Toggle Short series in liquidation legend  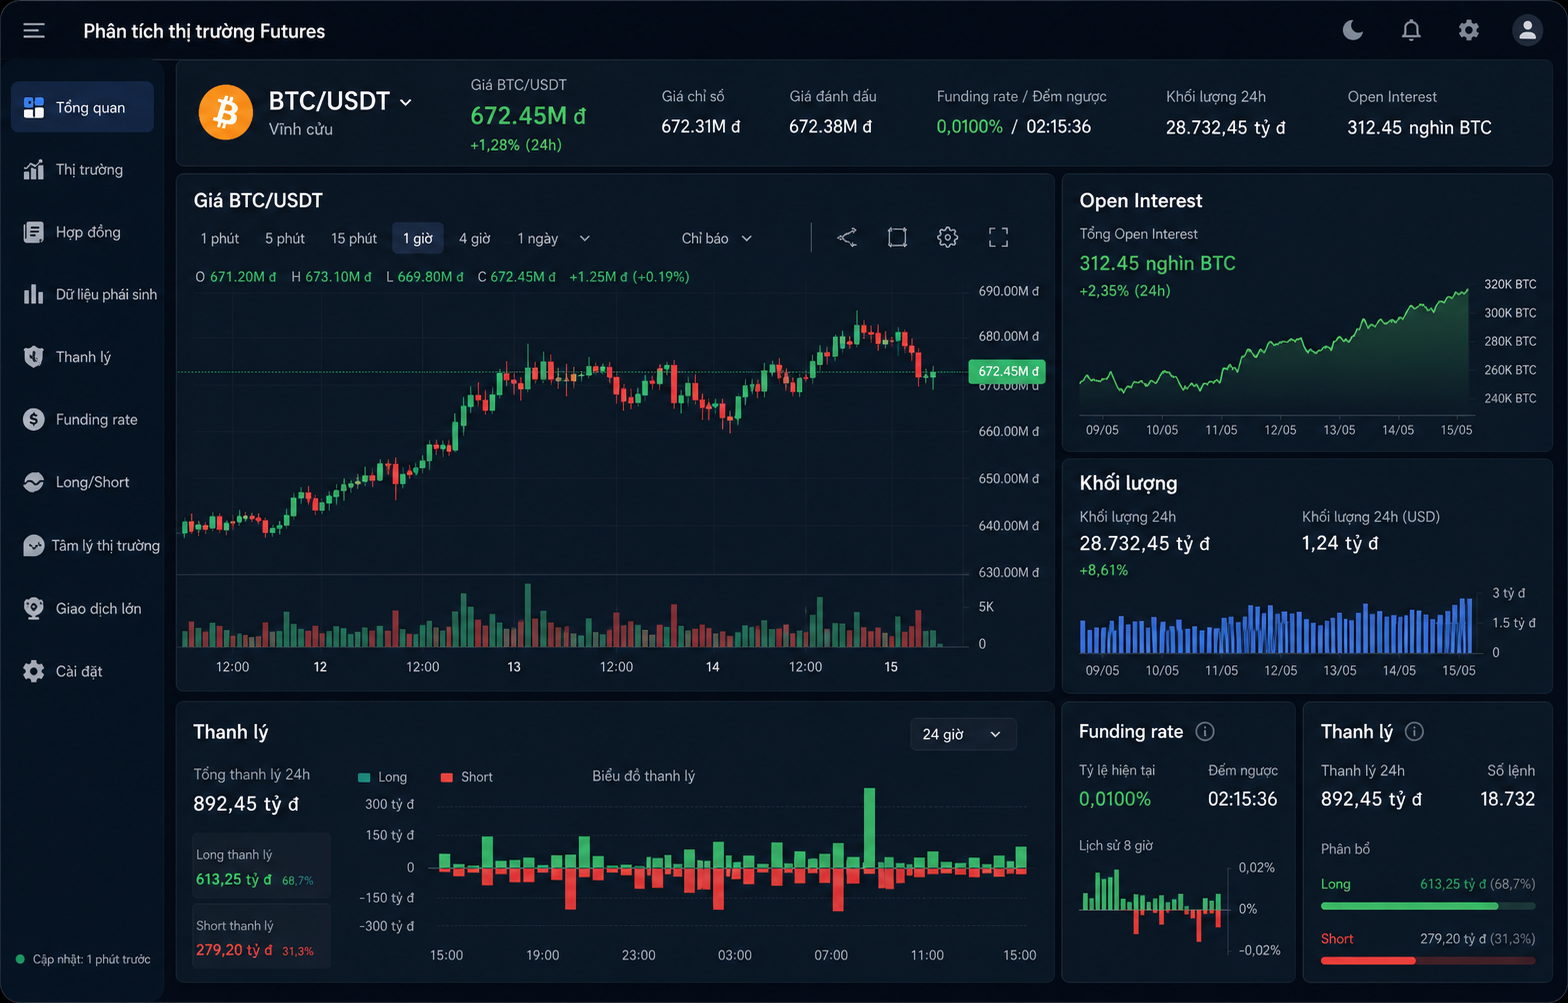click(x=467, y=777)
